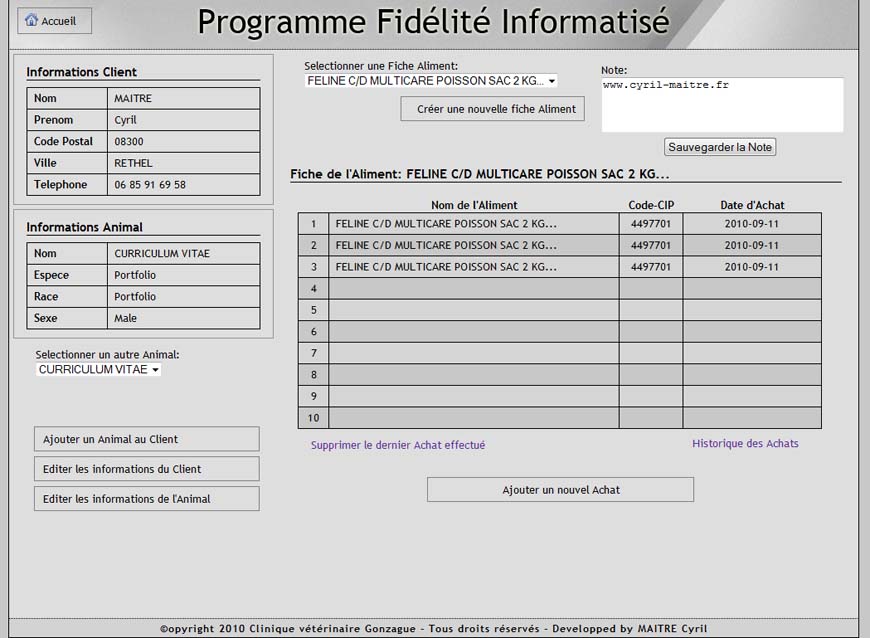Click 'Code Postal' label in client table
870x638 pixels.
[63, 141]
